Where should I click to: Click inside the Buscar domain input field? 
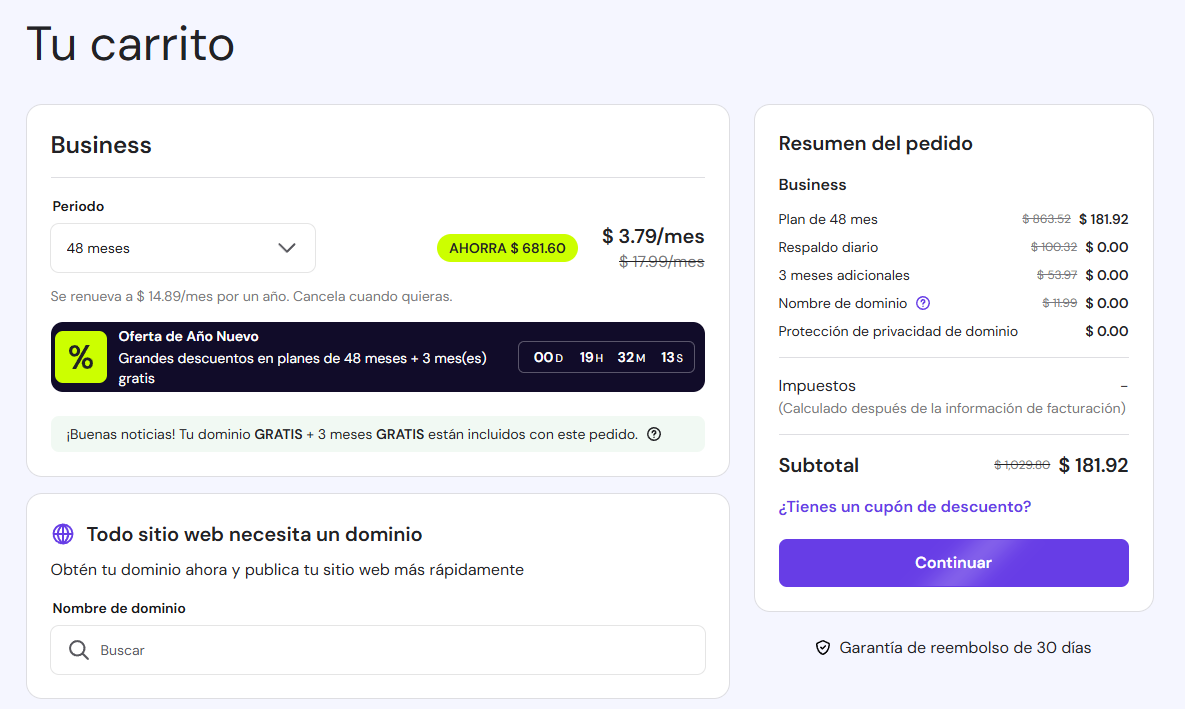pos(300,650)
